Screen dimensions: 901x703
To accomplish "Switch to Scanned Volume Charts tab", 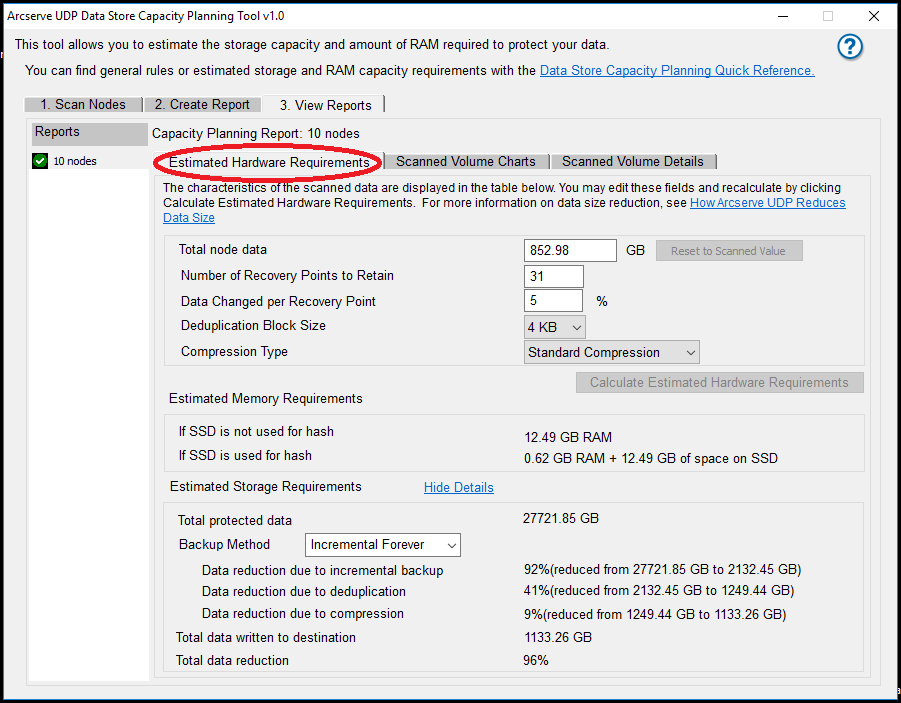I will coord(465,162).
